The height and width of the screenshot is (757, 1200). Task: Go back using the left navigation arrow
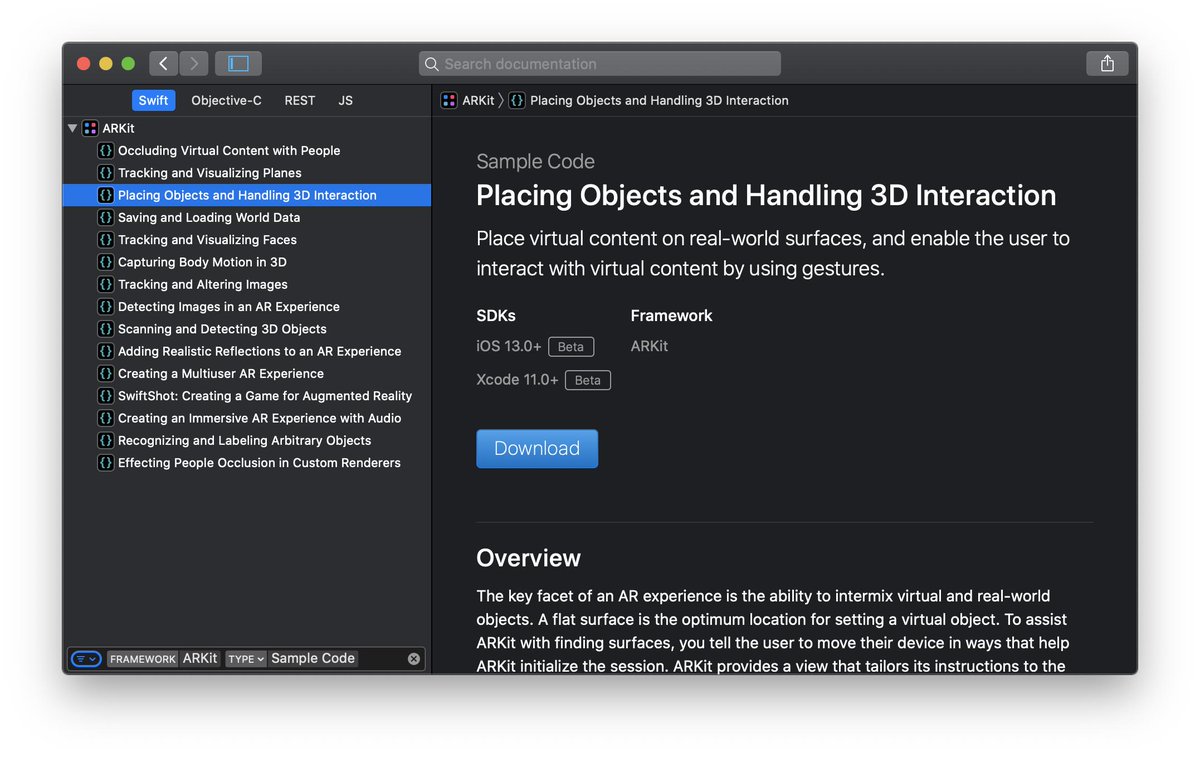[x=163, y=62]
